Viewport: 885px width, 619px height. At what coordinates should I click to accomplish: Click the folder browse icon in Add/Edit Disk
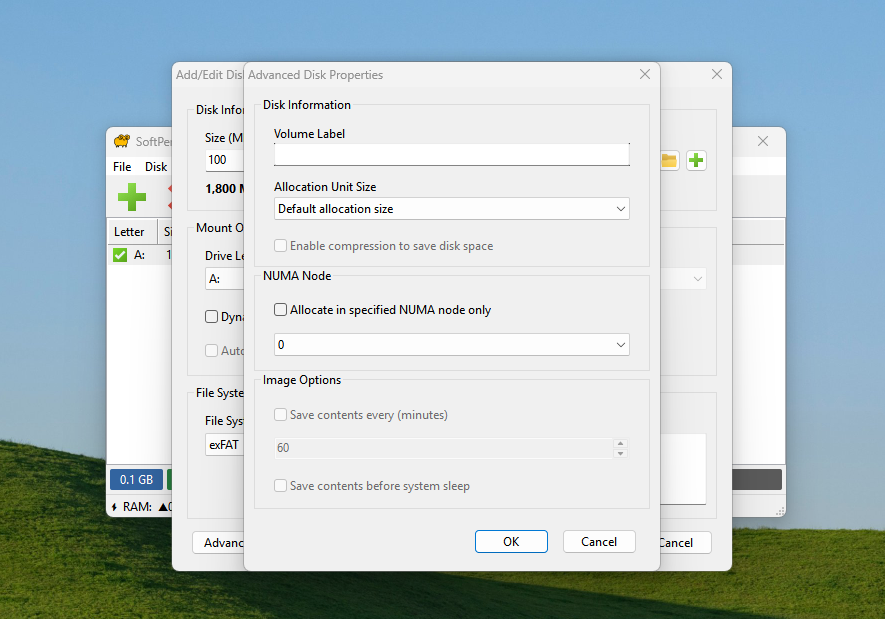pyautogui.click(x=669, y=160)
